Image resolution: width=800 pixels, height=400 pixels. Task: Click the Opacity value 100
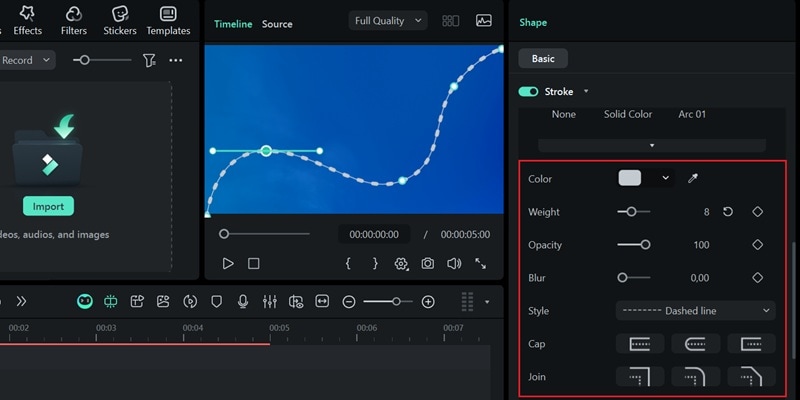701,245
